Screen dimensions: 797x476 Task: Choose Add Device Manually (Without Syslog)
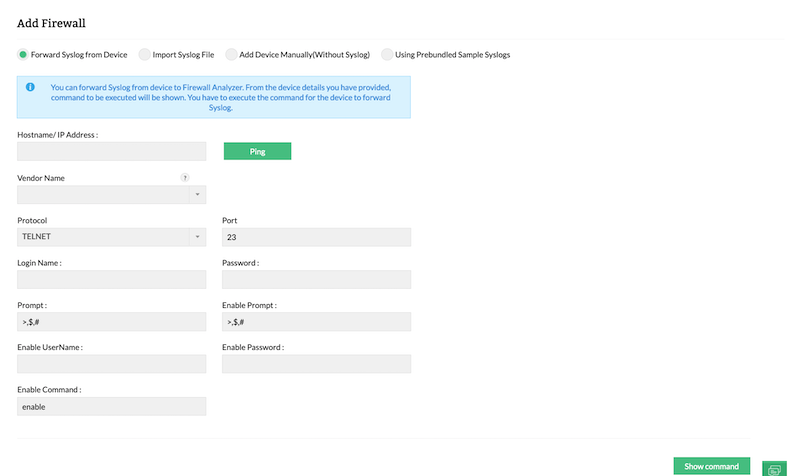click(231, 54)
